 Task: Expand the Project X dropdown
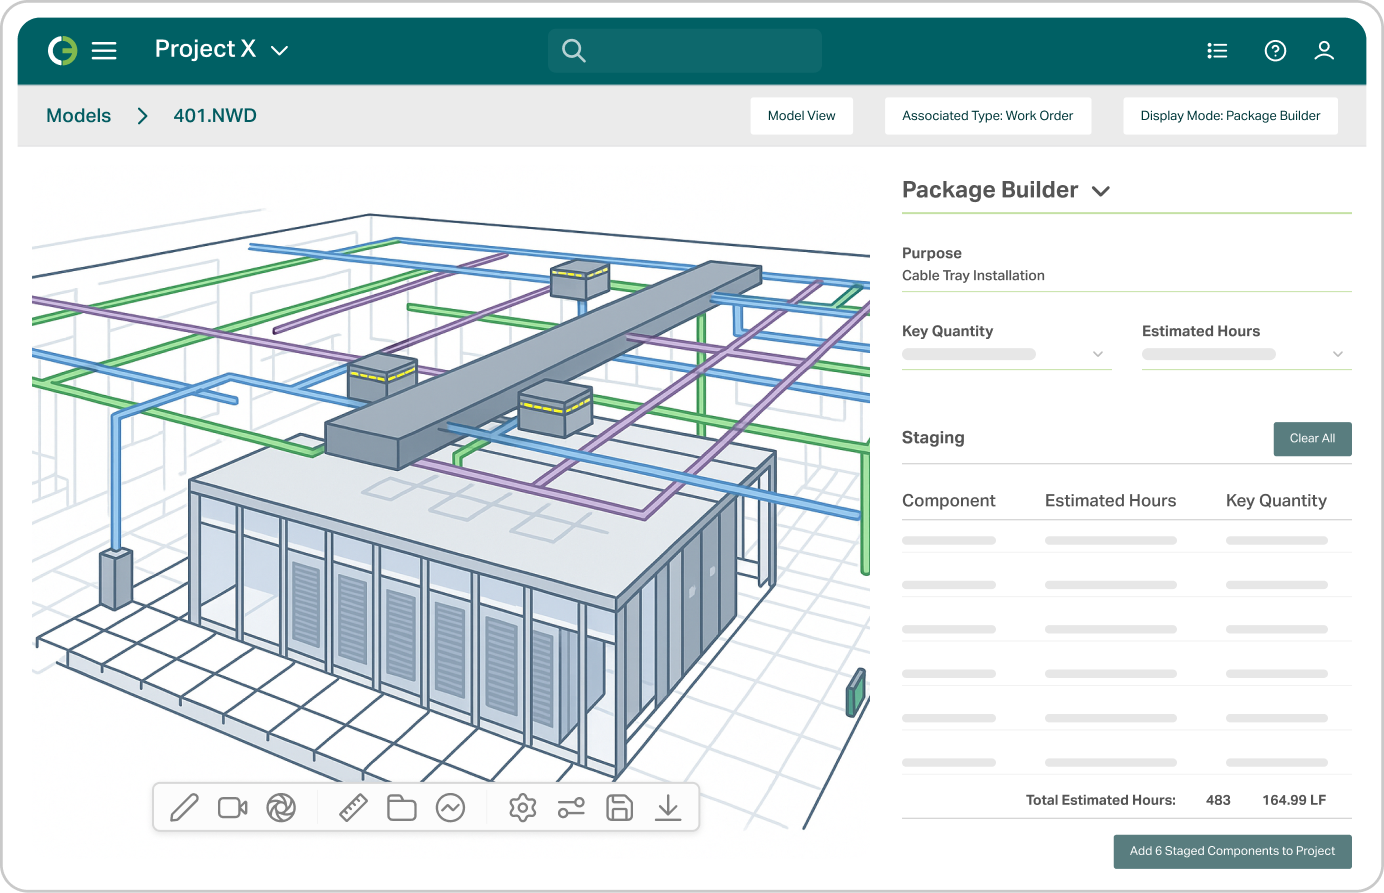coord(279,49)
